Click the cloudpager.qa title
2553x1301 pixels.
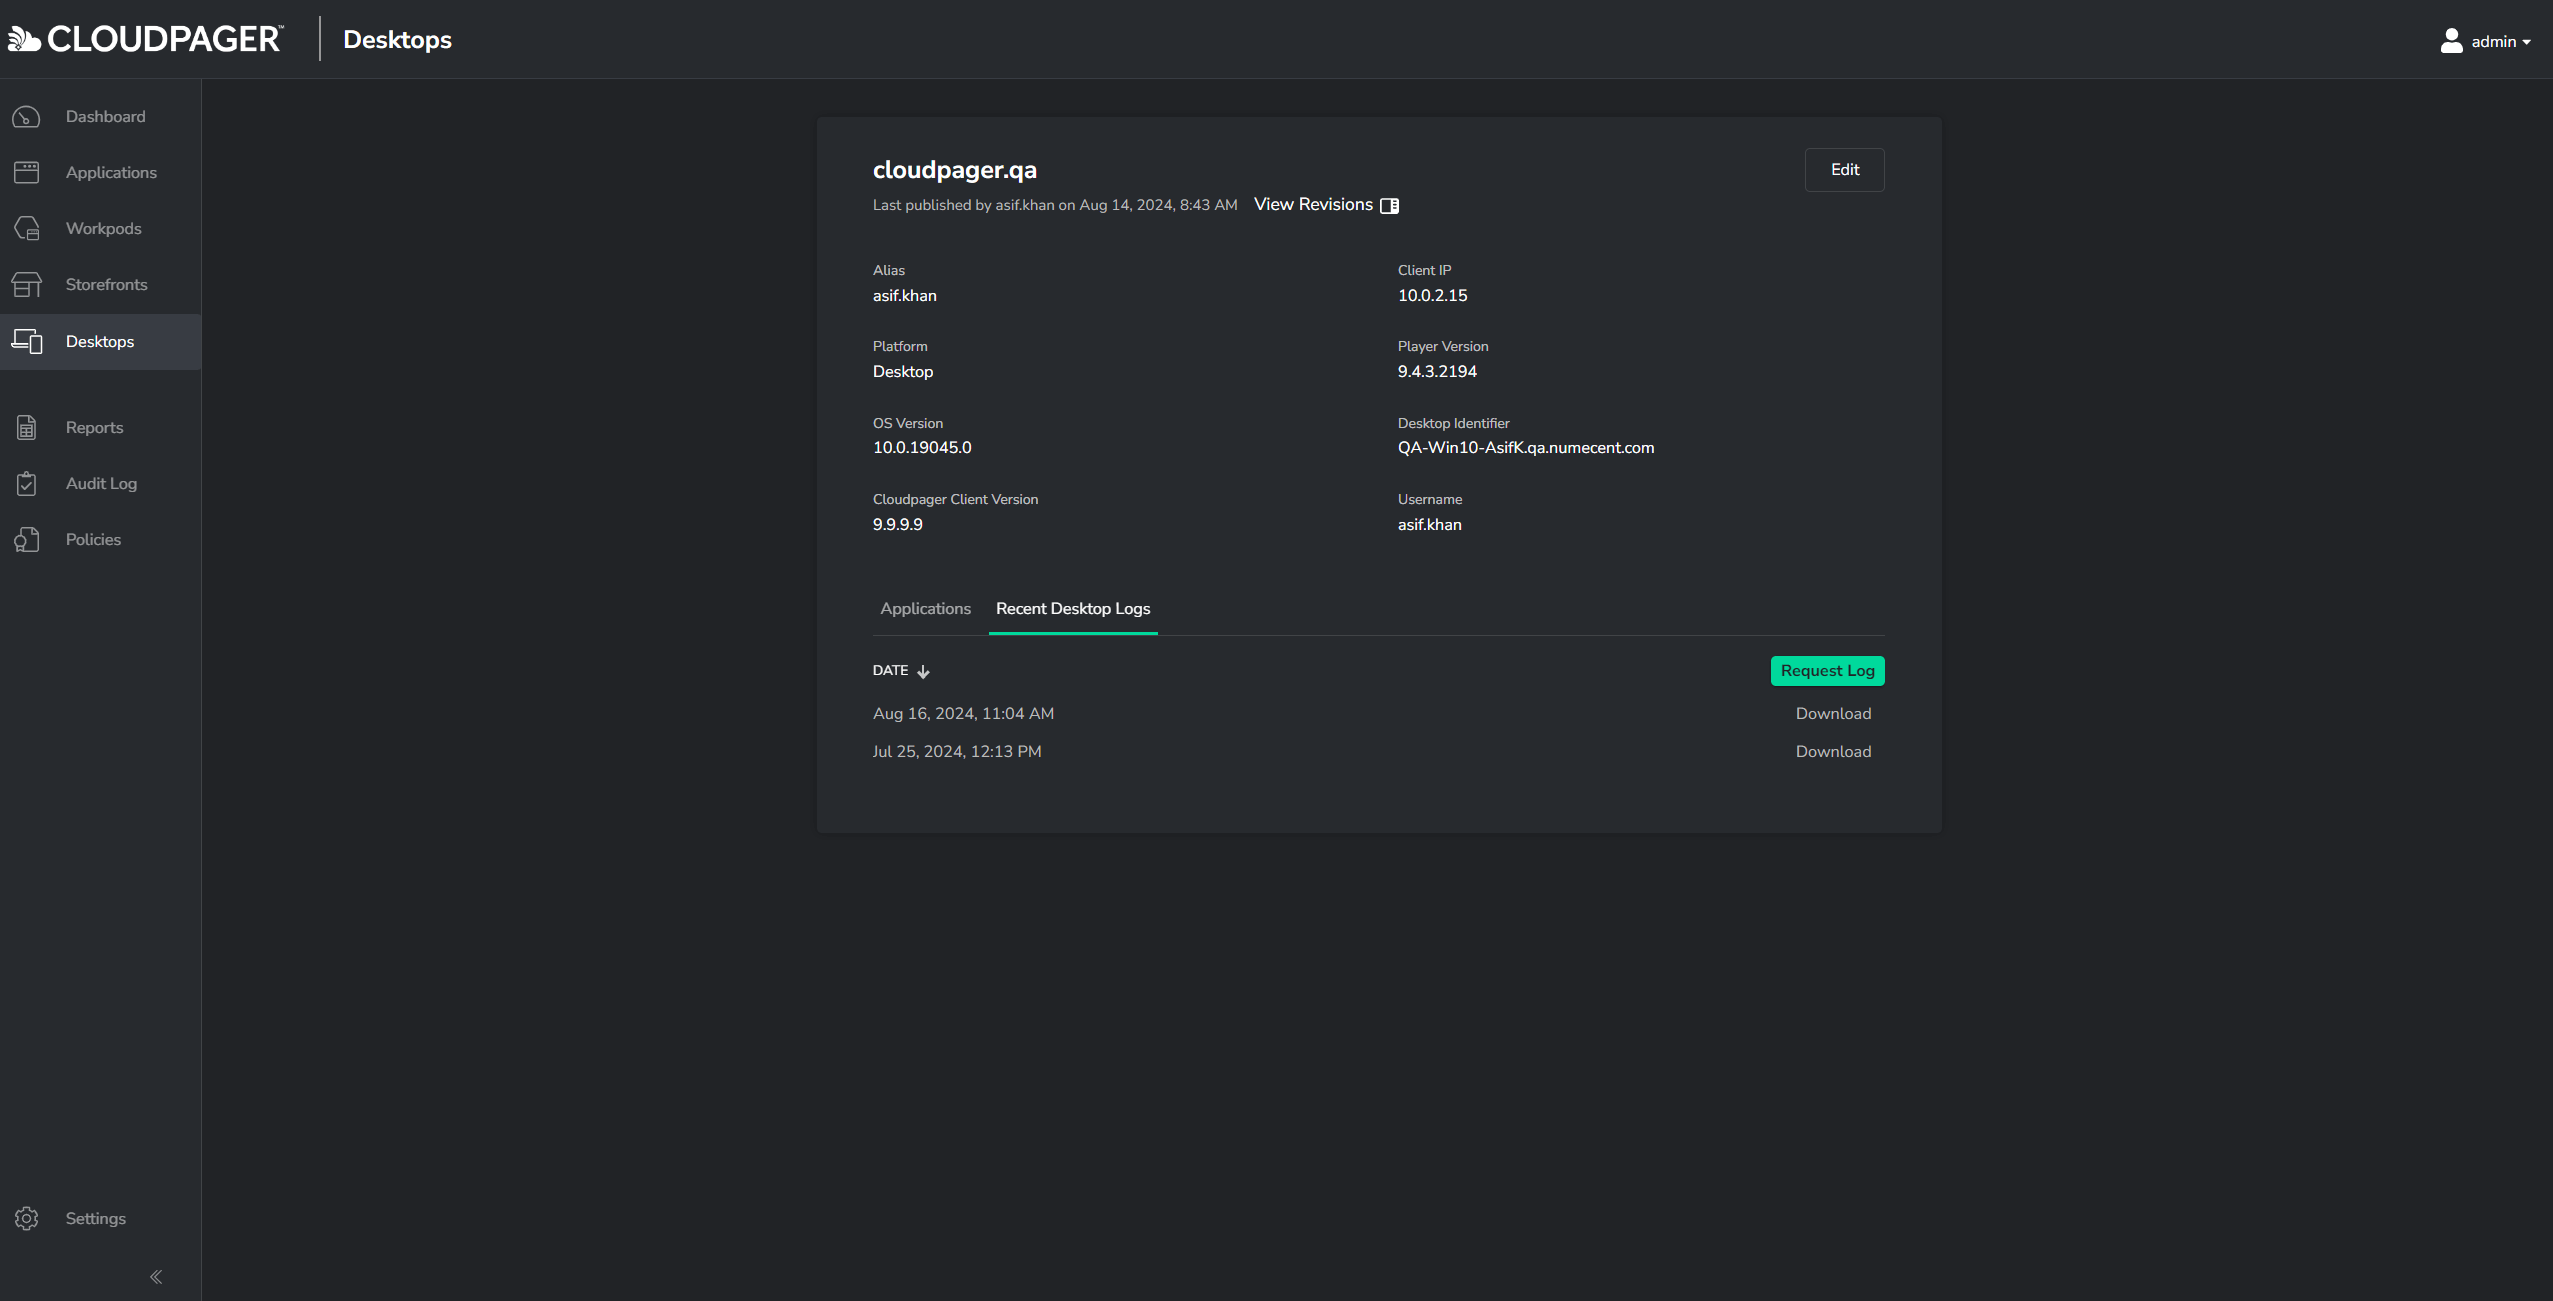(x=955, y=170)
